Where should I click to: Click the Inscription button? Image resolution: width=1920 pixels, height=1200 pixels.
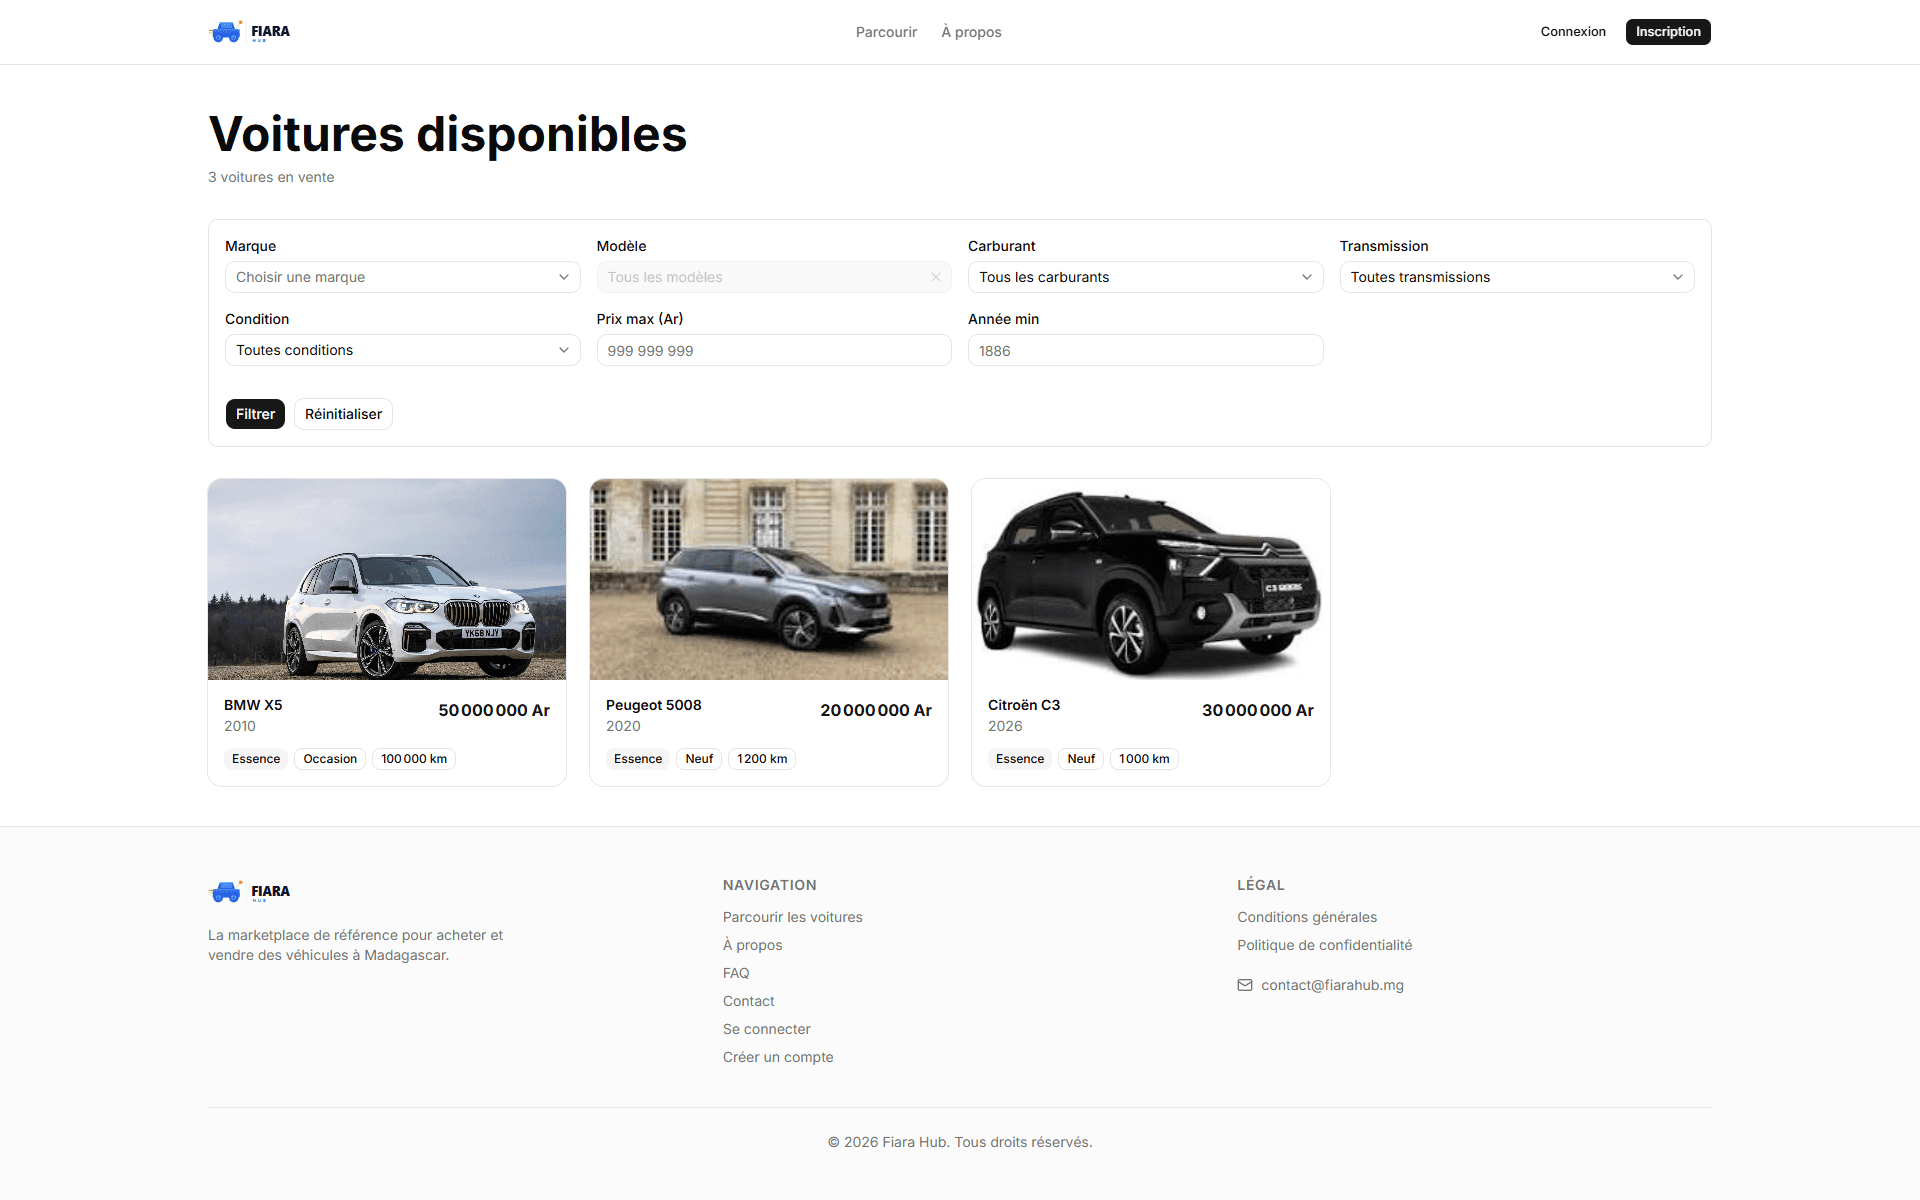(1668, 32)
